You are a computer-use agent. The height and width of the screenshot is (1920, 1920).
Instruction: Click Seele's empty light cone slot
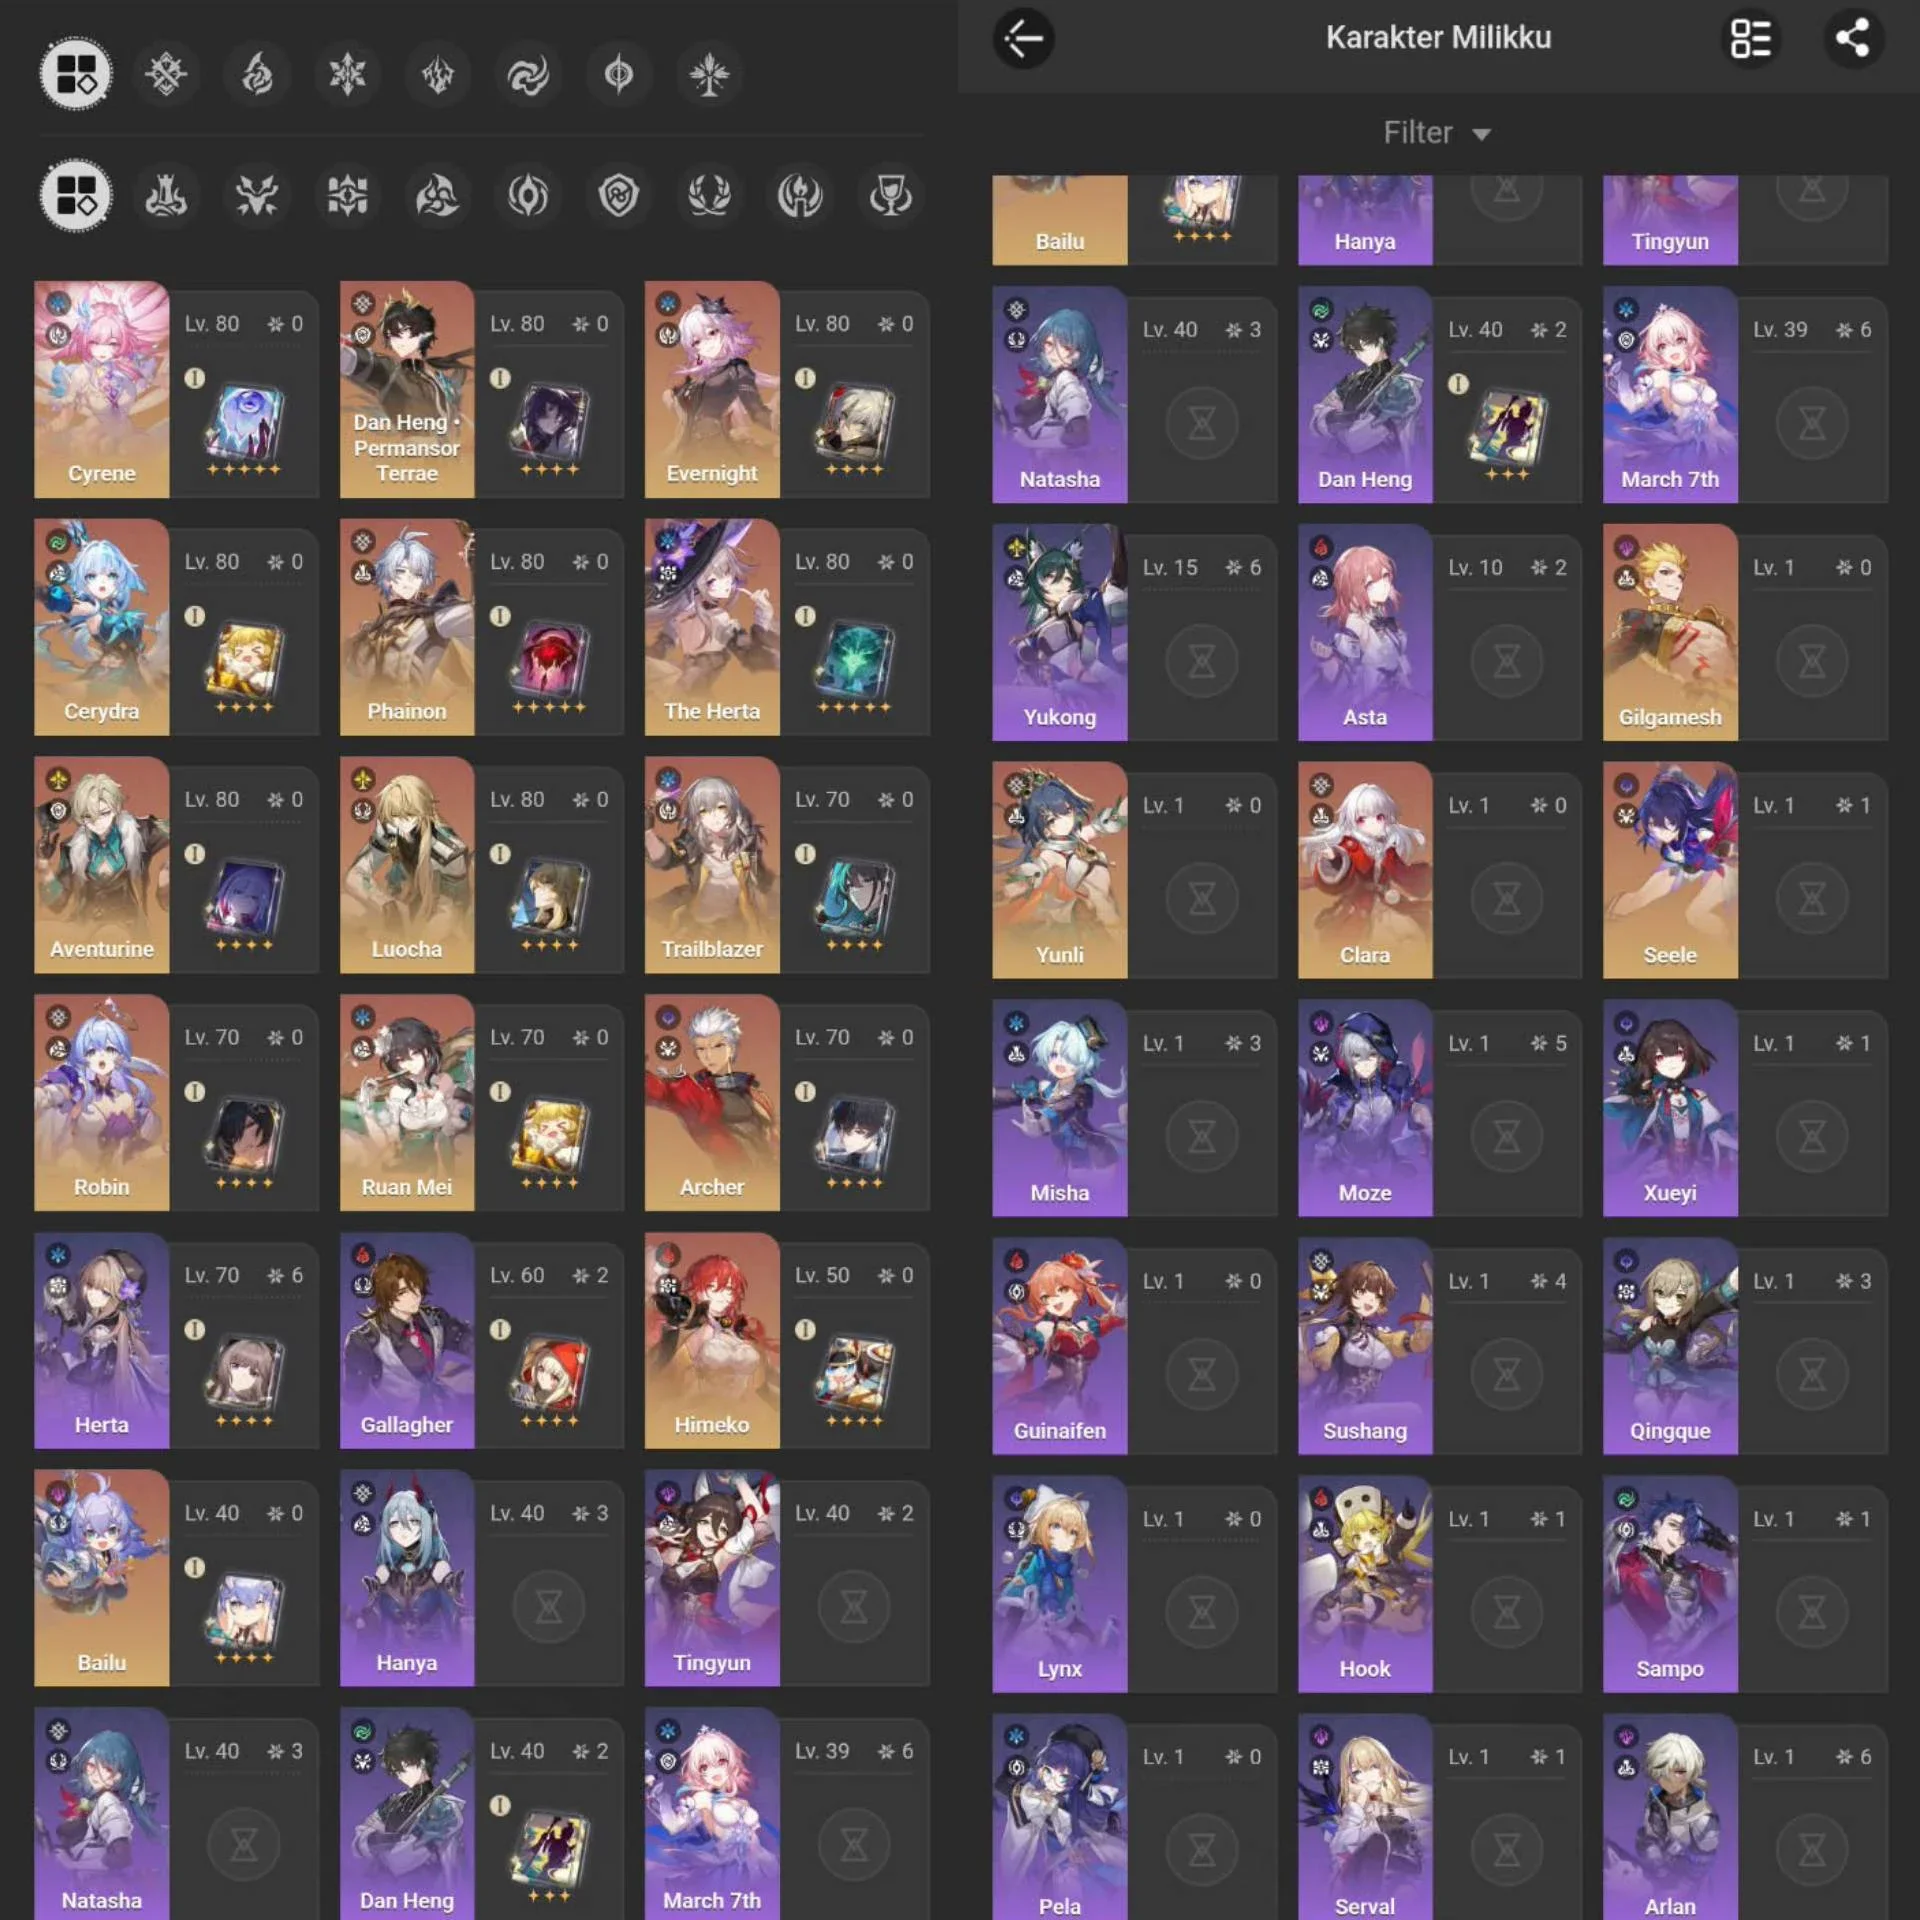coord(1812,898)
